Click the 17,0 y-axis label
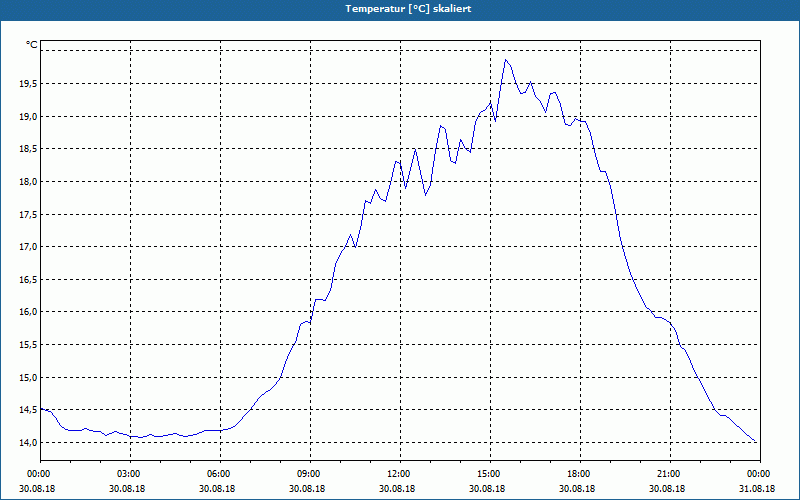800x500 pixels. coord(29,247)
